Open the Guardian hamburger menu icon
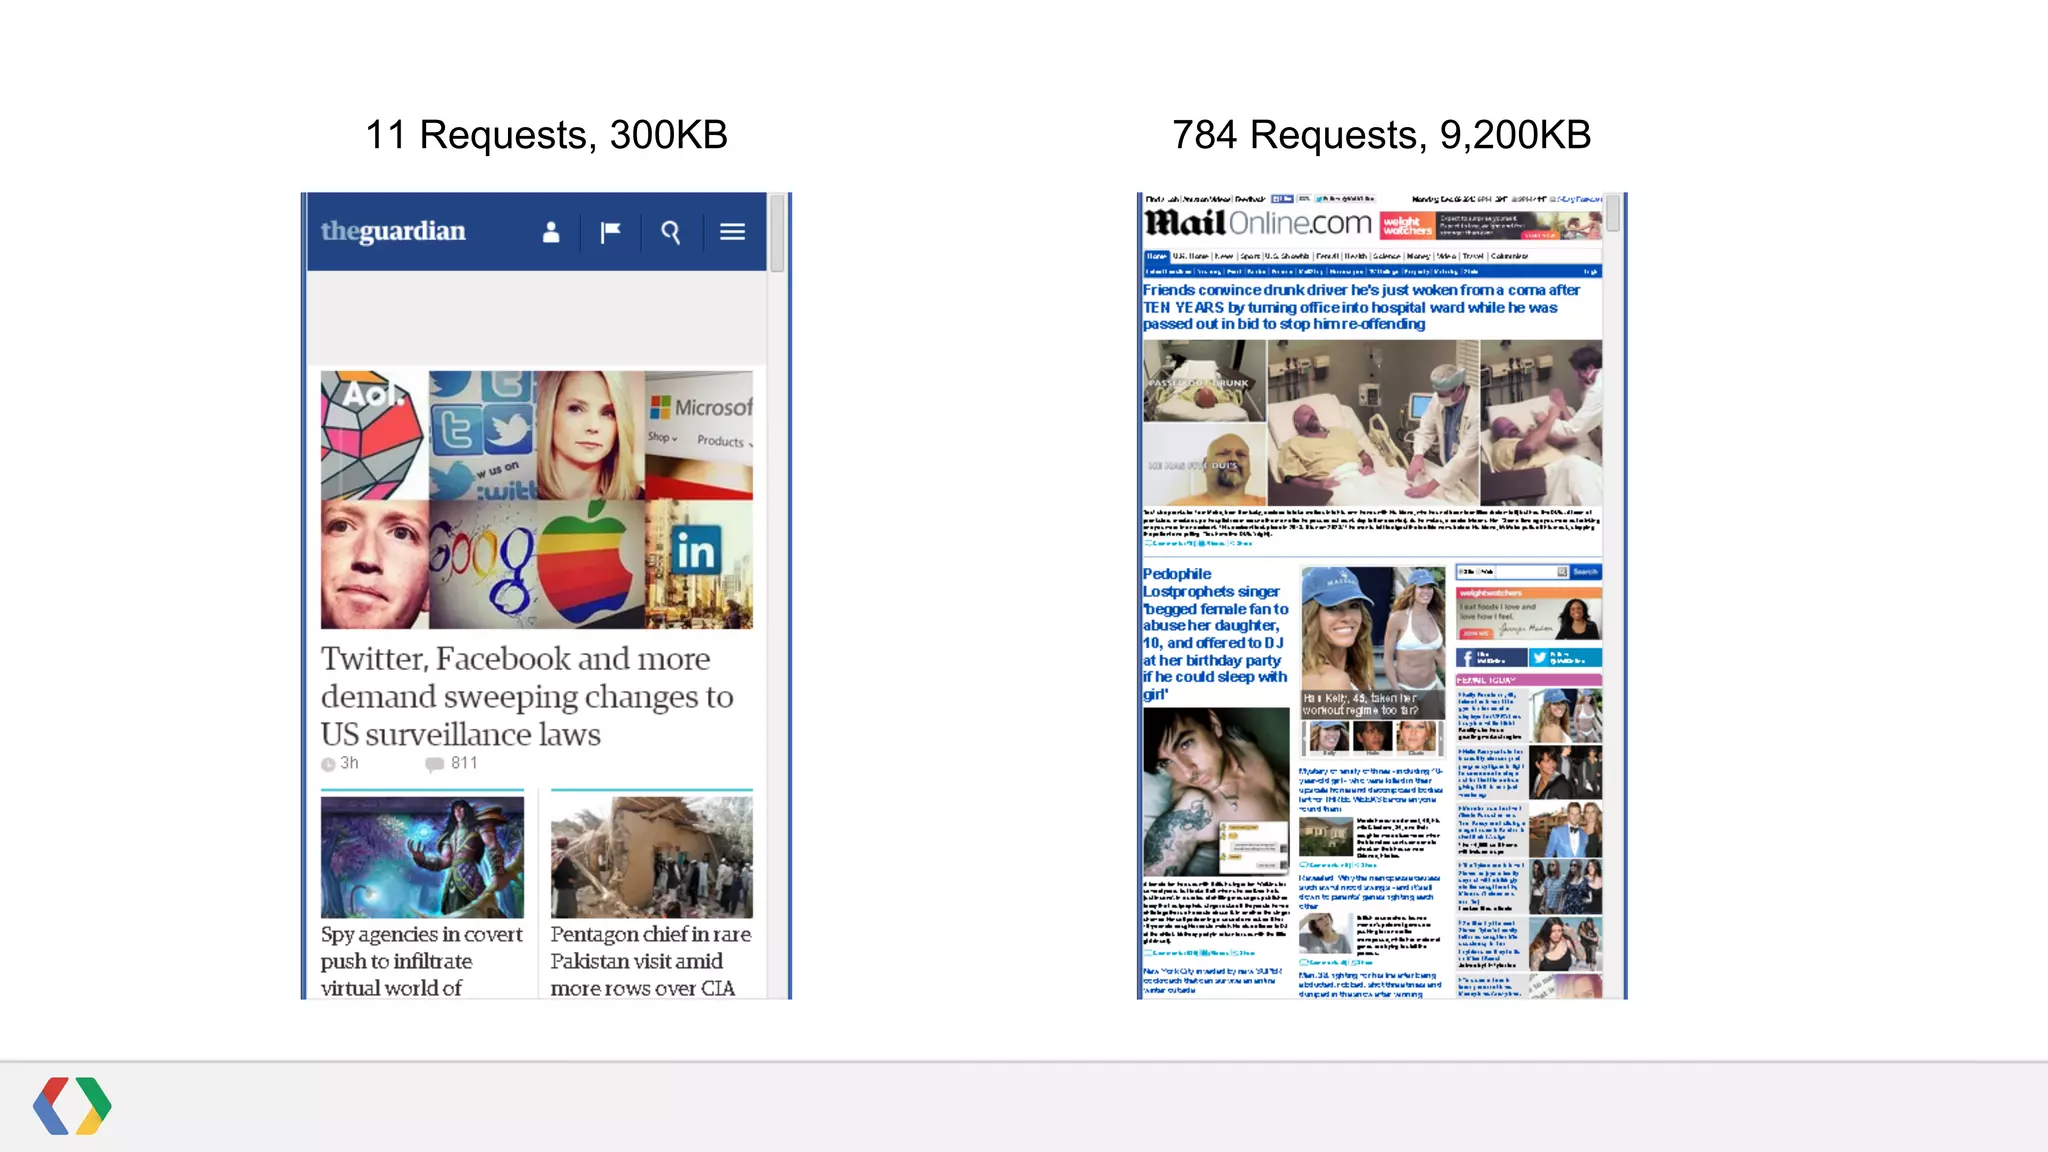Screen dimensions: 2048x1152 click(732, 232)
